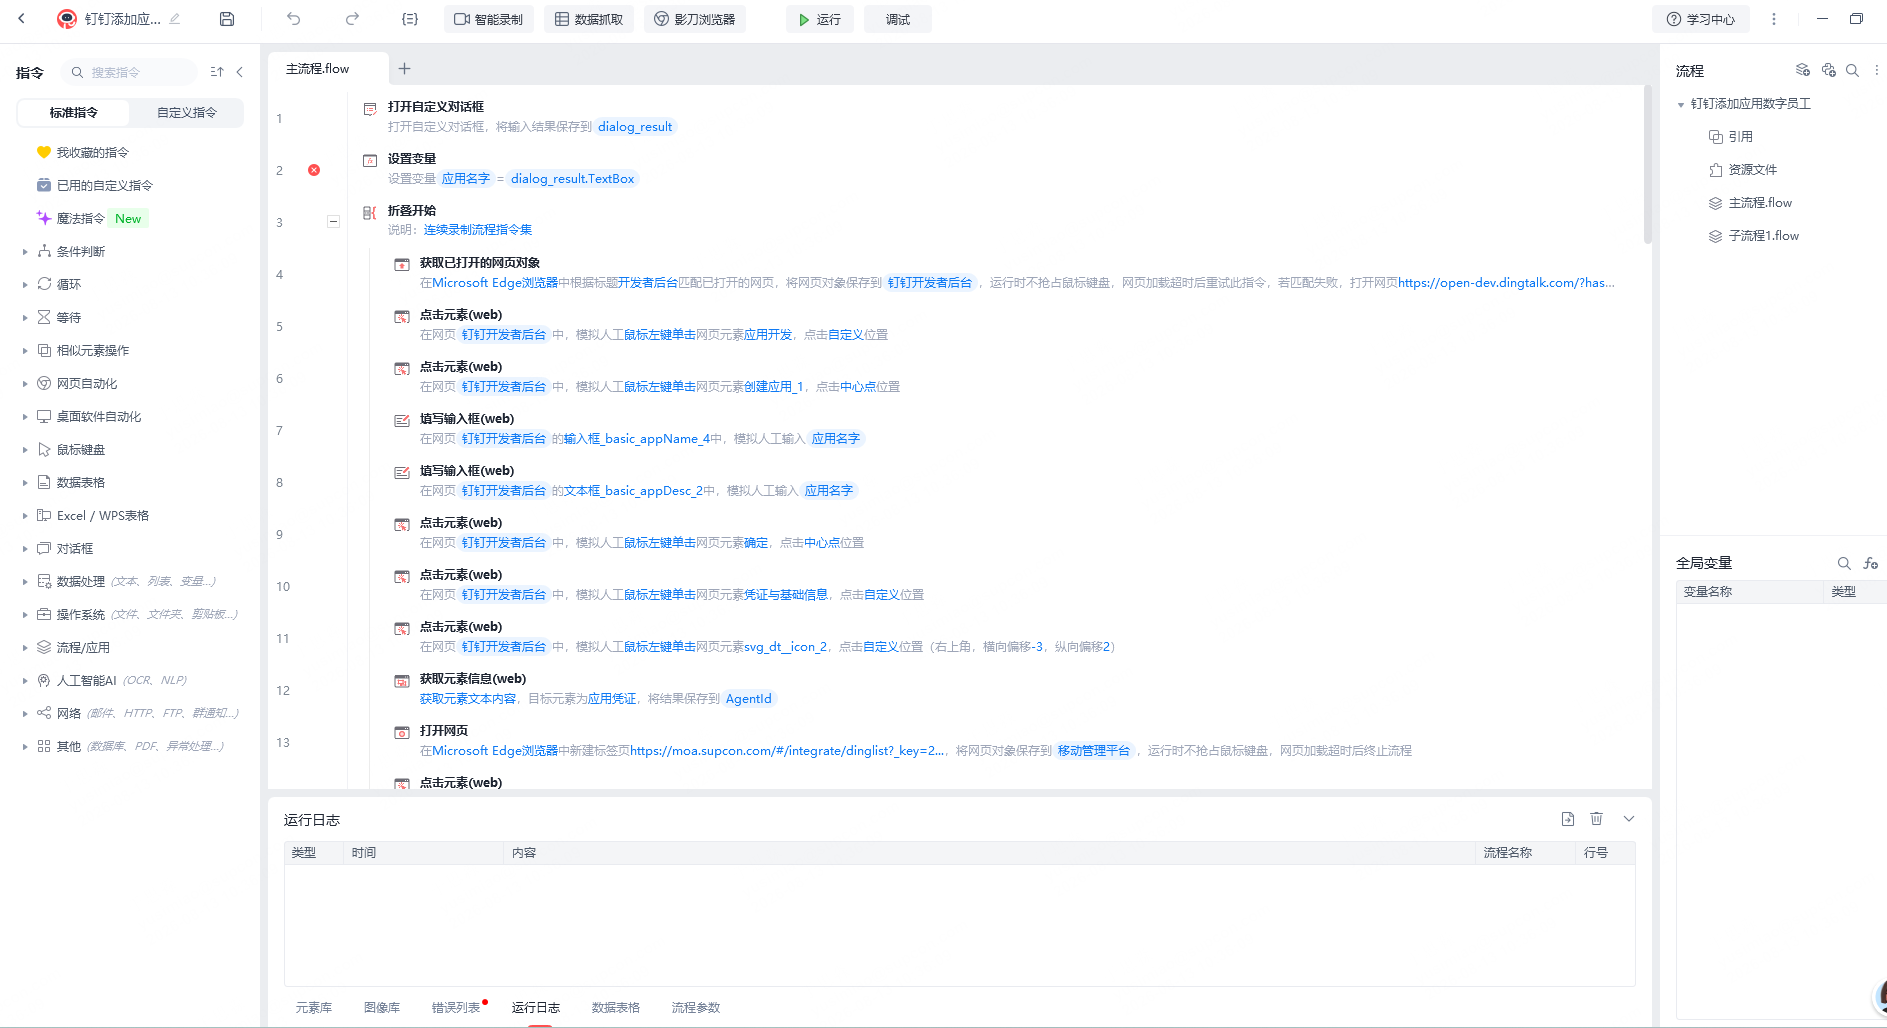Collapse the 钉钉添加应用数字员工 project tree

[1681, 104]
